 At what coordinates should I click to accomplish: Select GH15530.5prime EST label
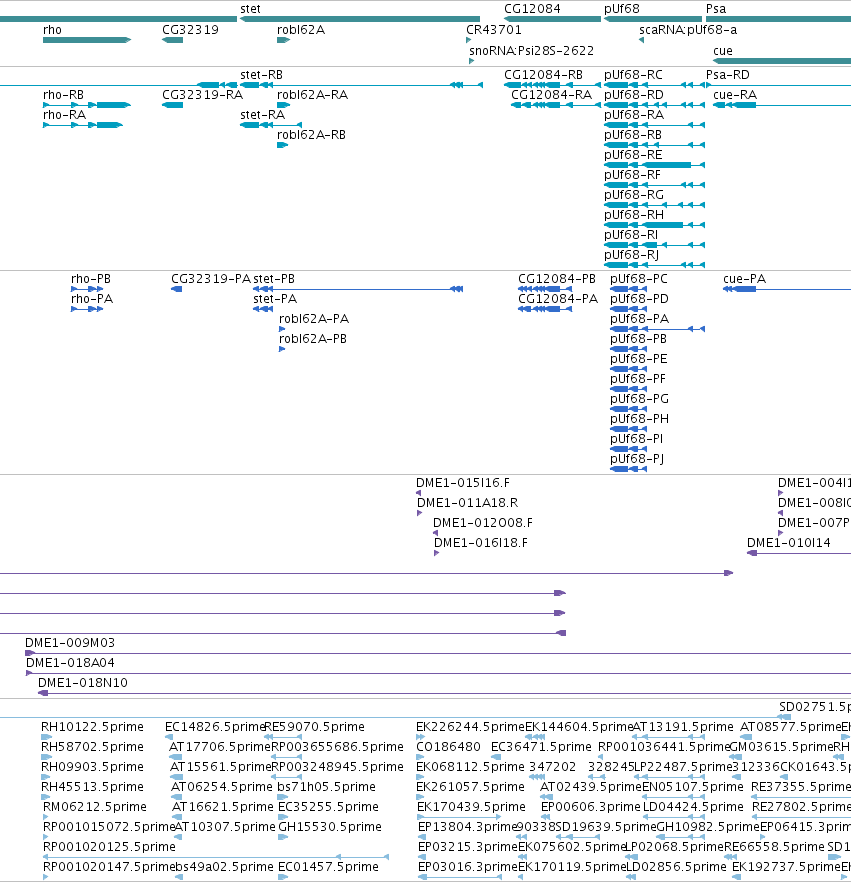[x=330, y=827]
